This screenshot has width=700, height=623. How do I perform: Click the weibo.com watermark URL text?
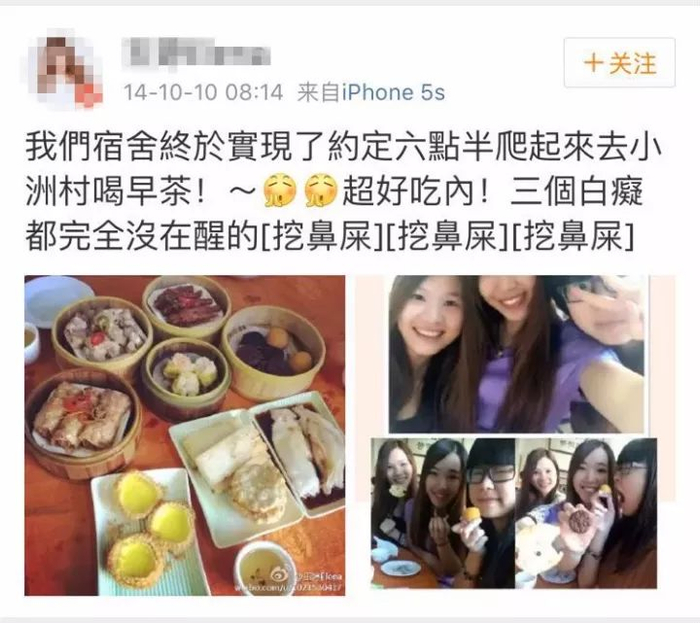point(290,589)
